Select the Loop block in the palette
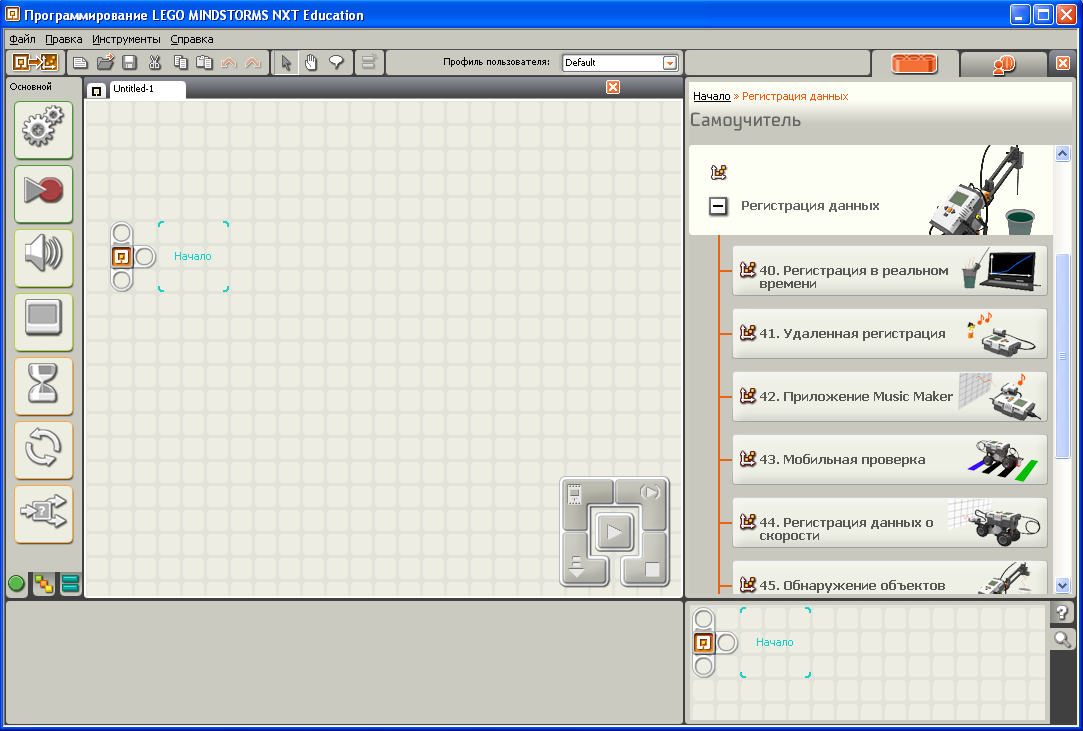The width and height of the screenshot is (1083, 731). (x=44, y=450)
